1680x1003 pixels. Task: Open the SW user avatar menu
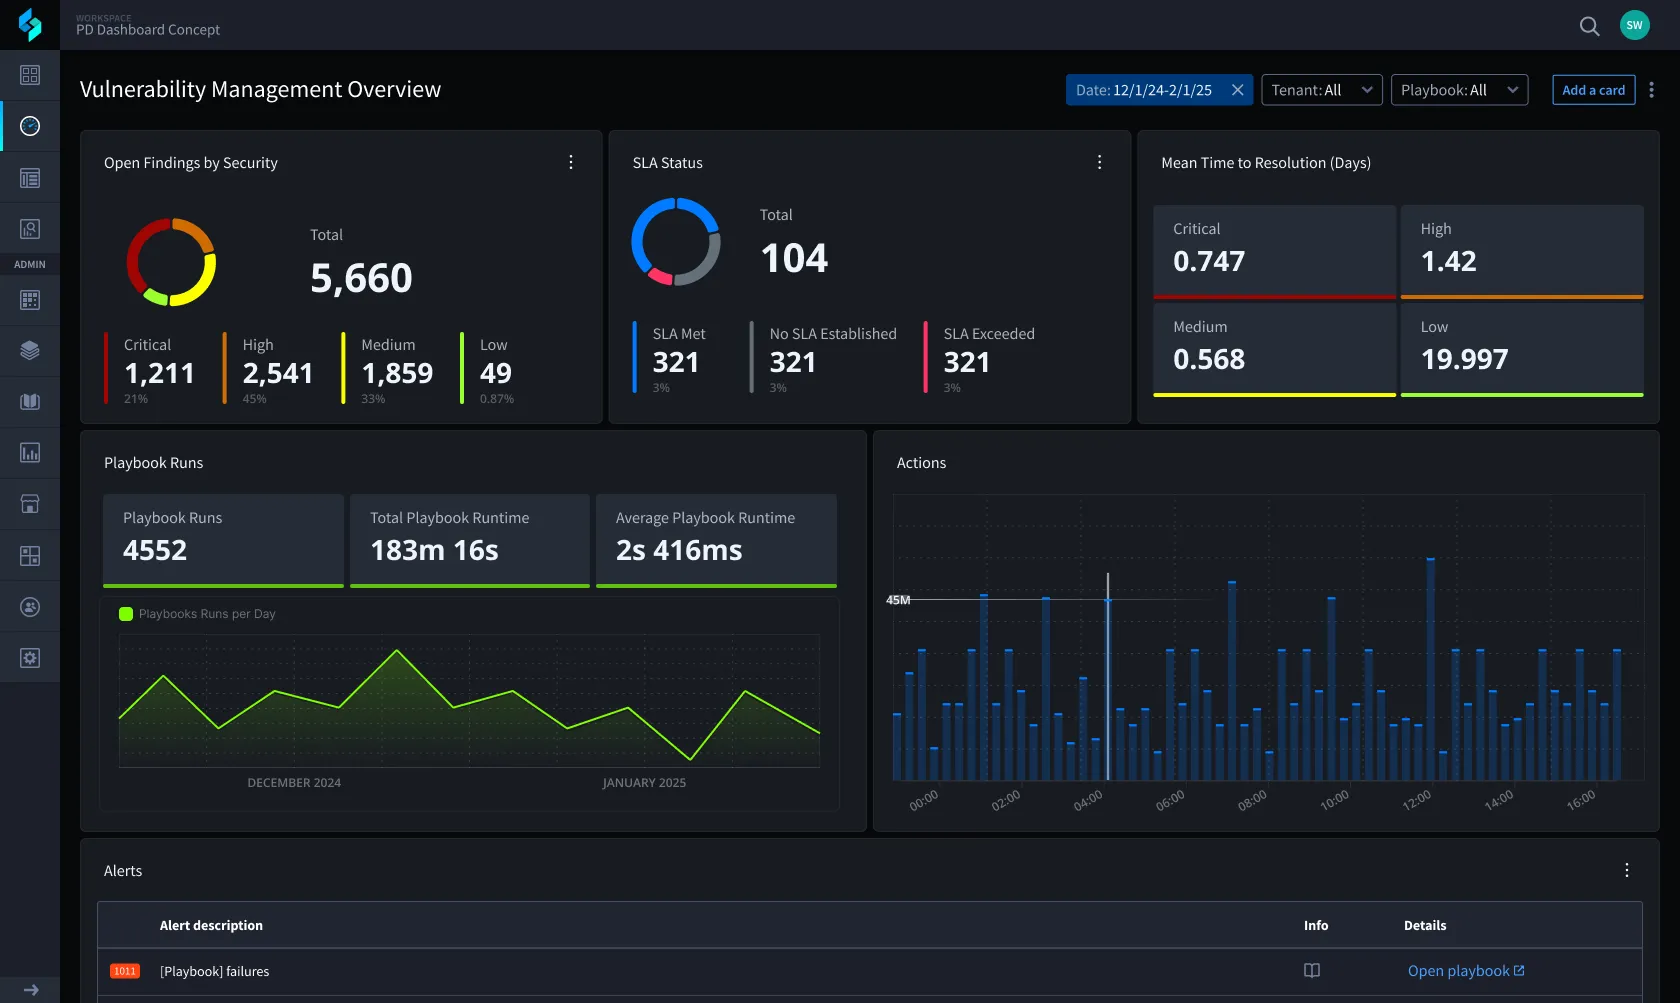click(1634, 25)
